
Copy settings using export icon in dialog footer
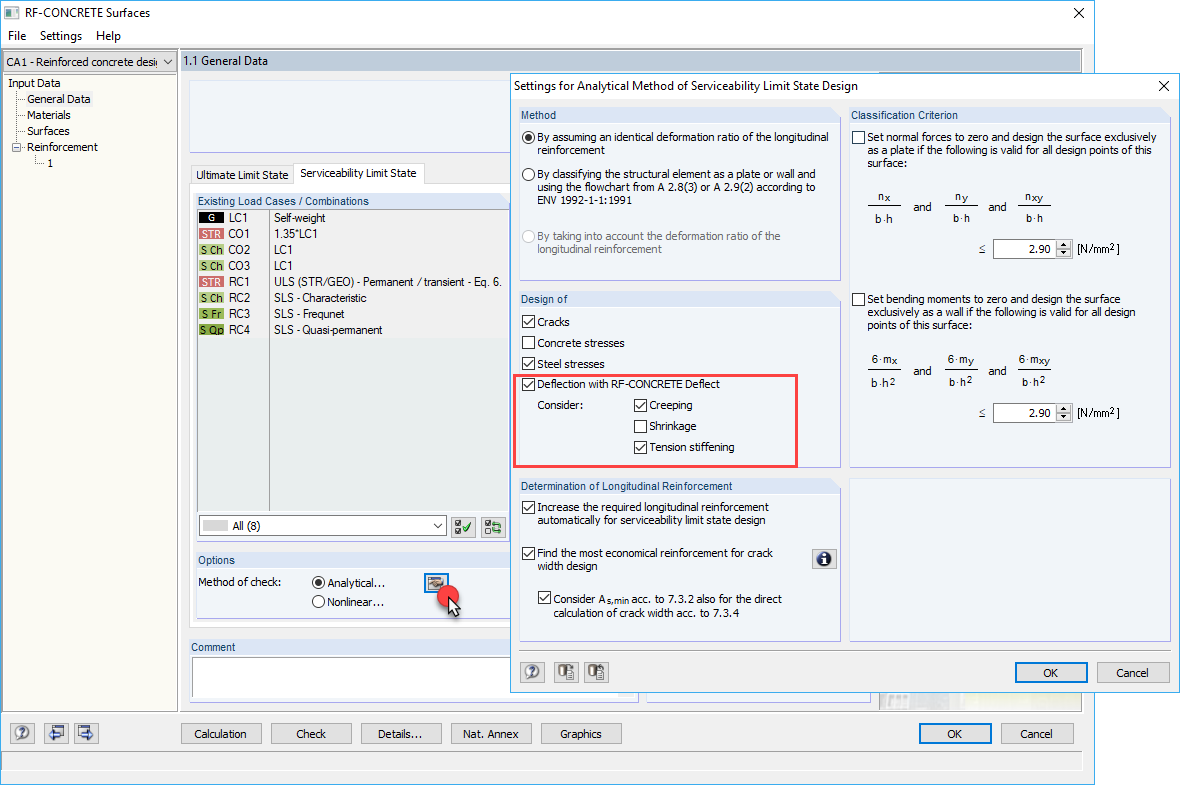coord(565,671)
